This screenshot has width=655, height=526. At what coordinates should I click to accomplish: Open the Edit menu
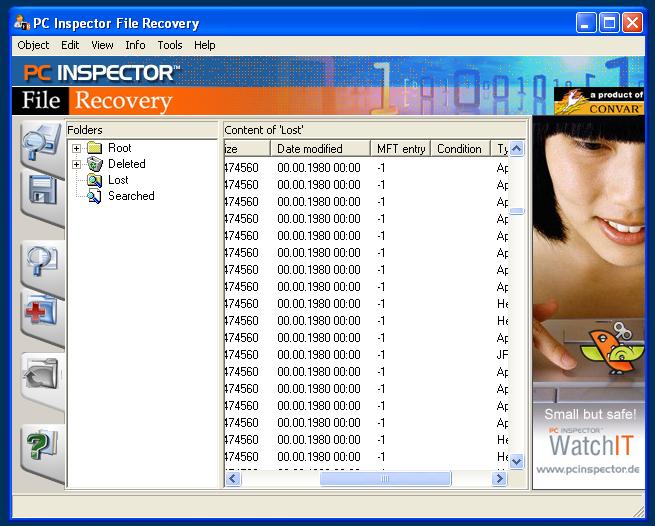click(70, 45)
